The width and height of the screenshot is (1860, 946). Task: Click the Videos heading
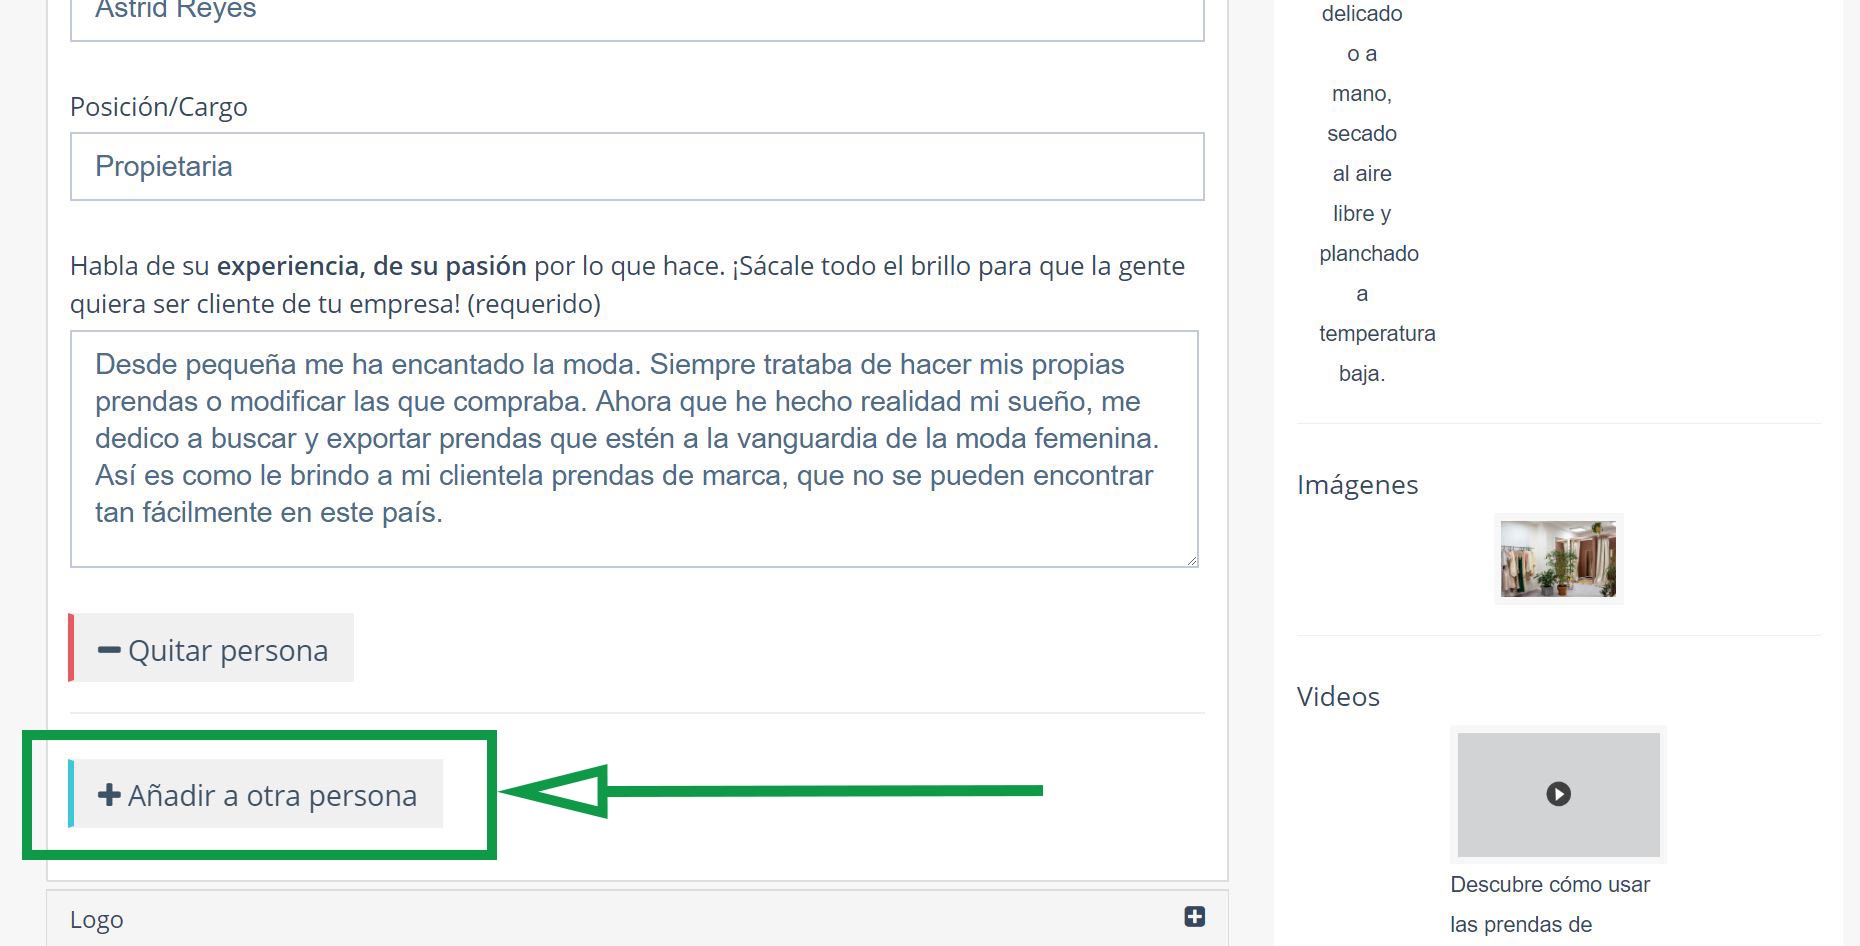[x=1338, y=697]
